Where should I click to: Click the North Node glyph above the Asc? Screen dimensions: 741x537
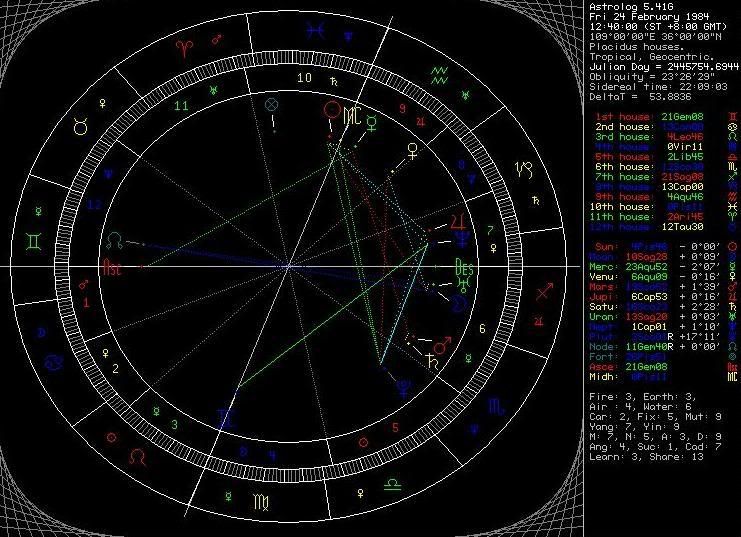(x=118, y=240)
